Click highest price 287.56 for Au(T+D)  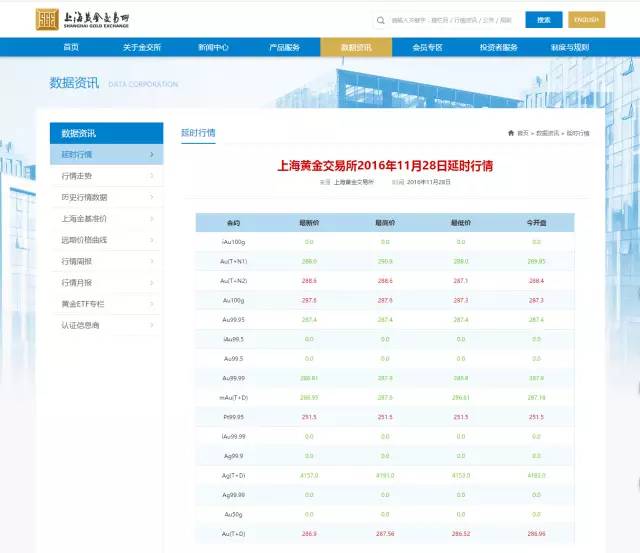tap(385, 534)
